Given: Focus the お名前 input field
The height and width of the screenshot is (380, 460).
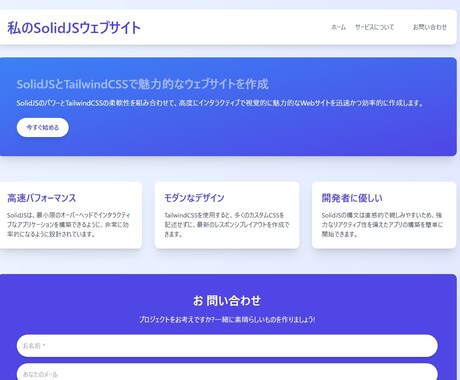Looking at the screenshot, I should coord(227,346).
